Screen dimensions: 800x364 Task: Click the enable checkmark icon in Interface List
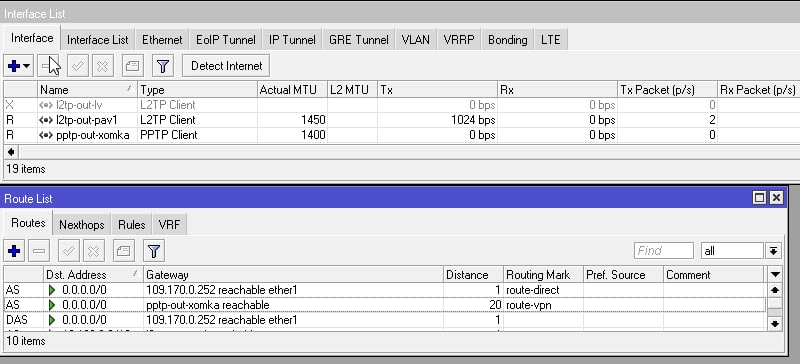coord(79,66)
